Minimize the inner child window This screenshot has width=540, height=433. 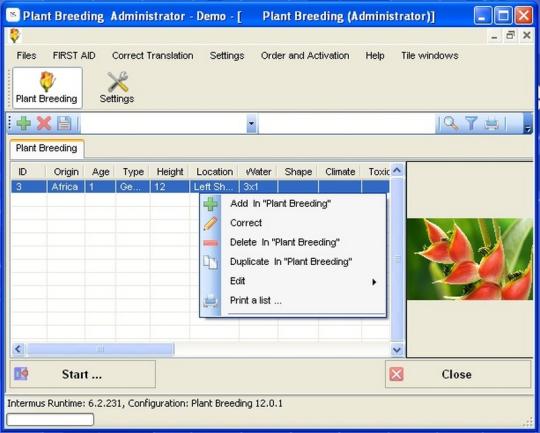pos(495,36)
